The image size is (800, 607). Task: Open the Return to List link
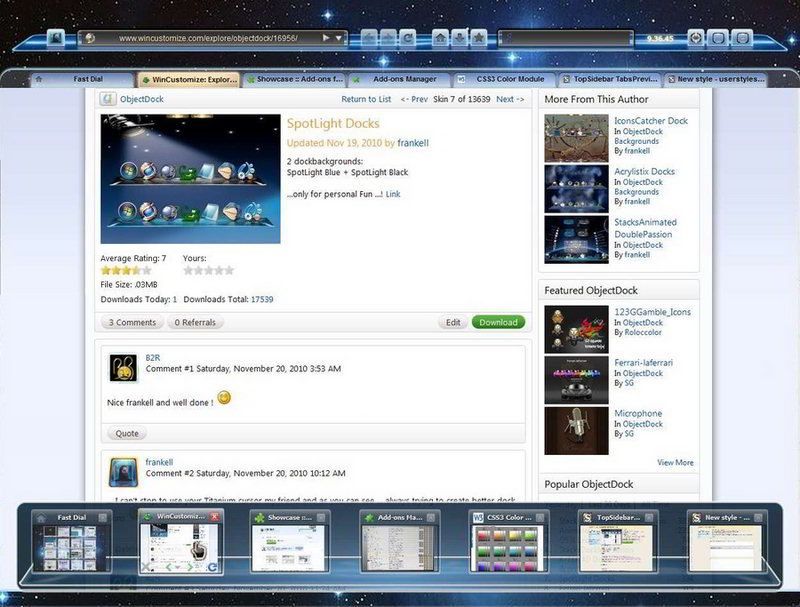[366, 99]
